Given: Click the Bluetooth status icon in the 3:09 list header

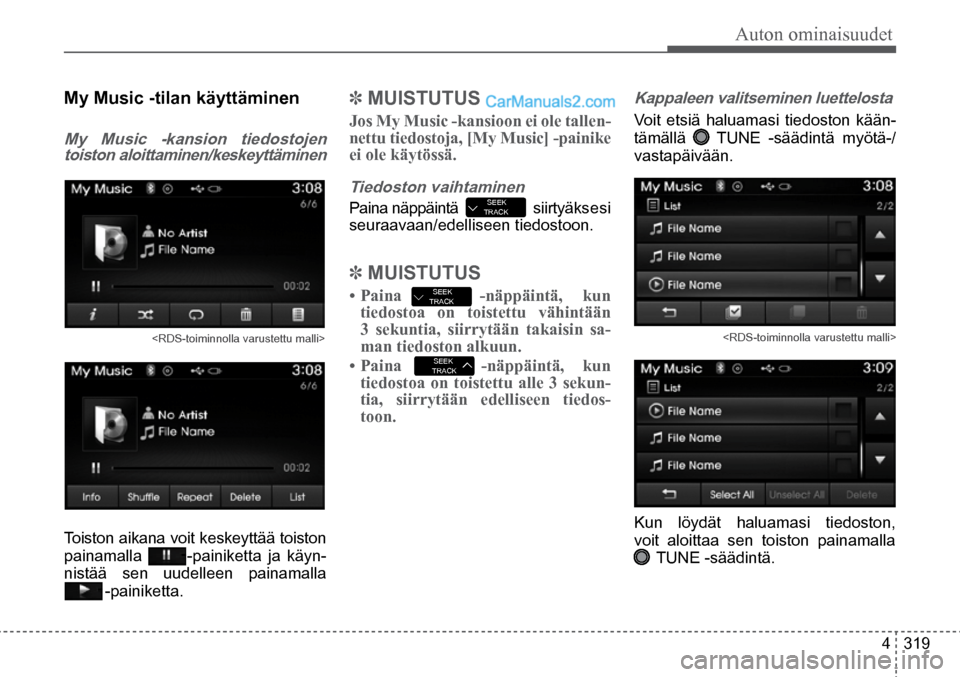Looking at the screenshot, I should pyautogui.click(x=721, y=368).
